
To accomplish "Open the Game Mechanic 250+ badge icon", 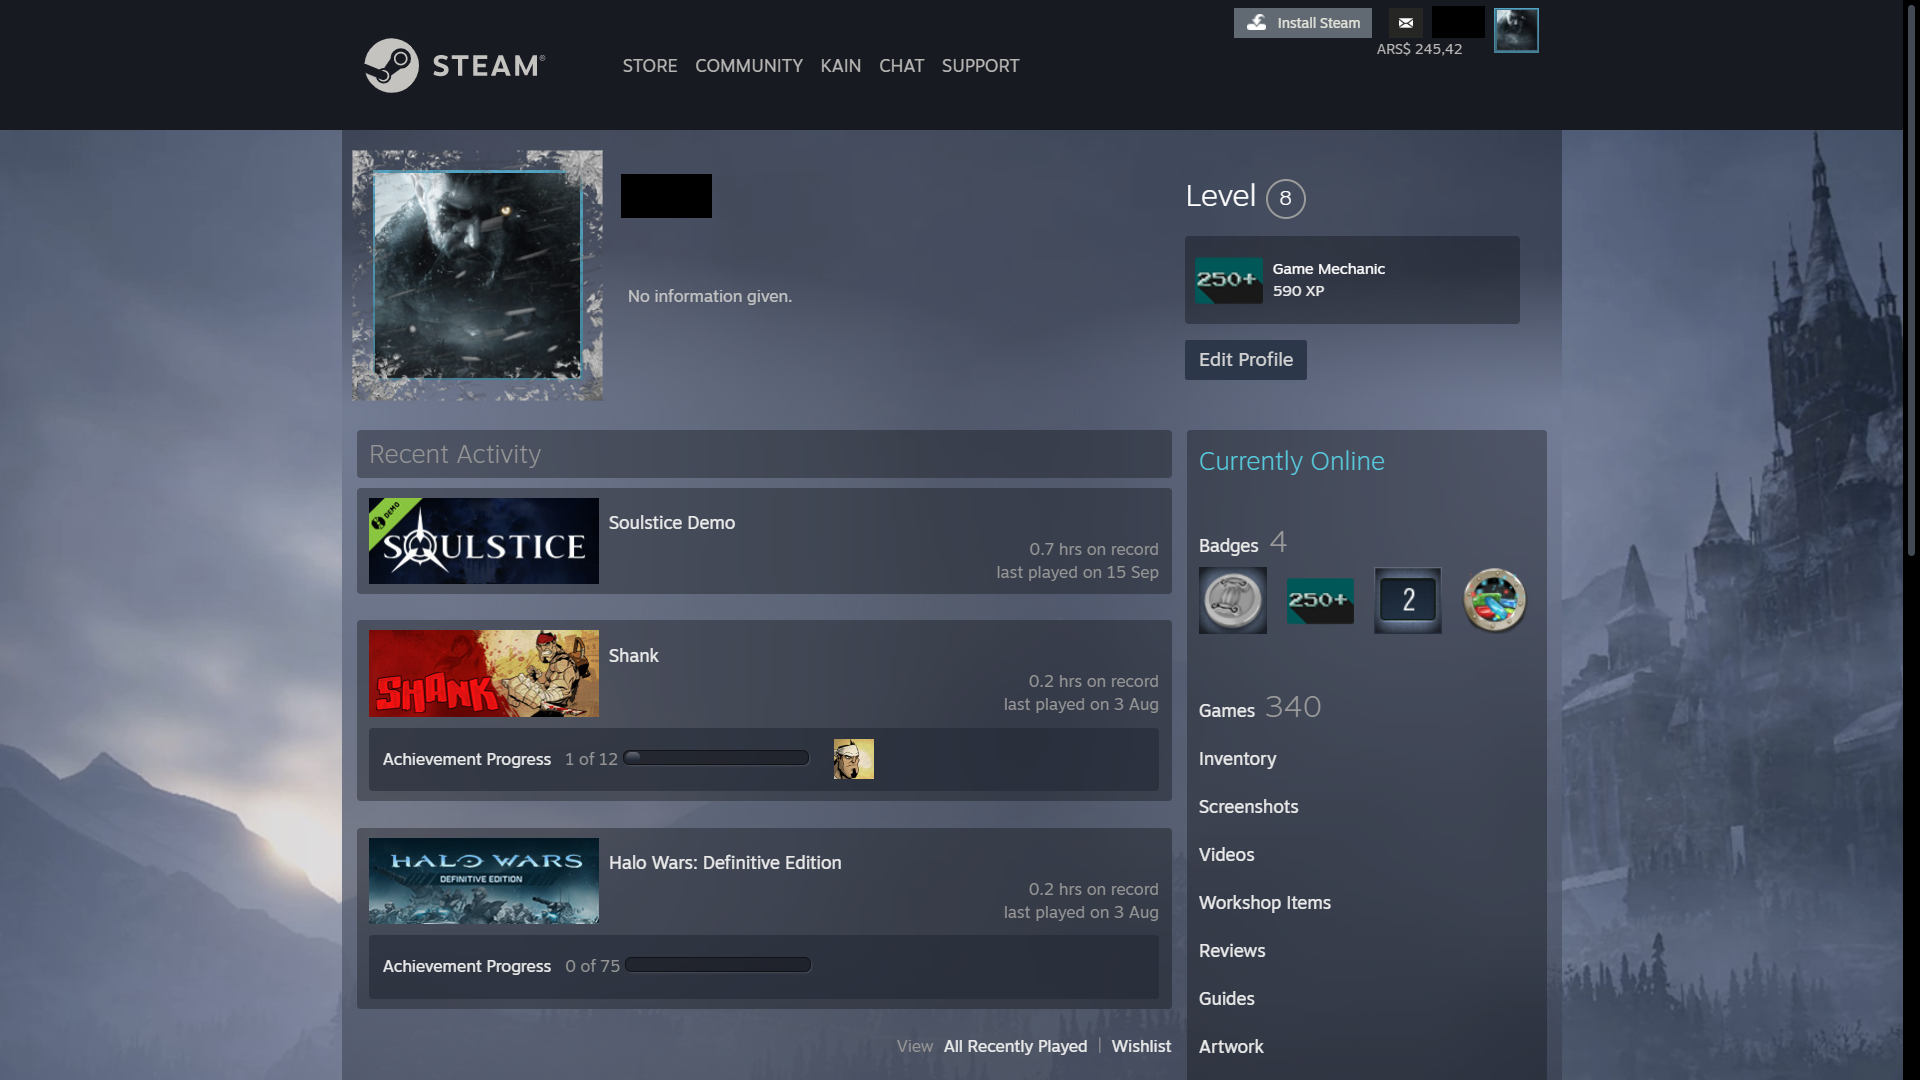I will click(x=1229, y=280).
